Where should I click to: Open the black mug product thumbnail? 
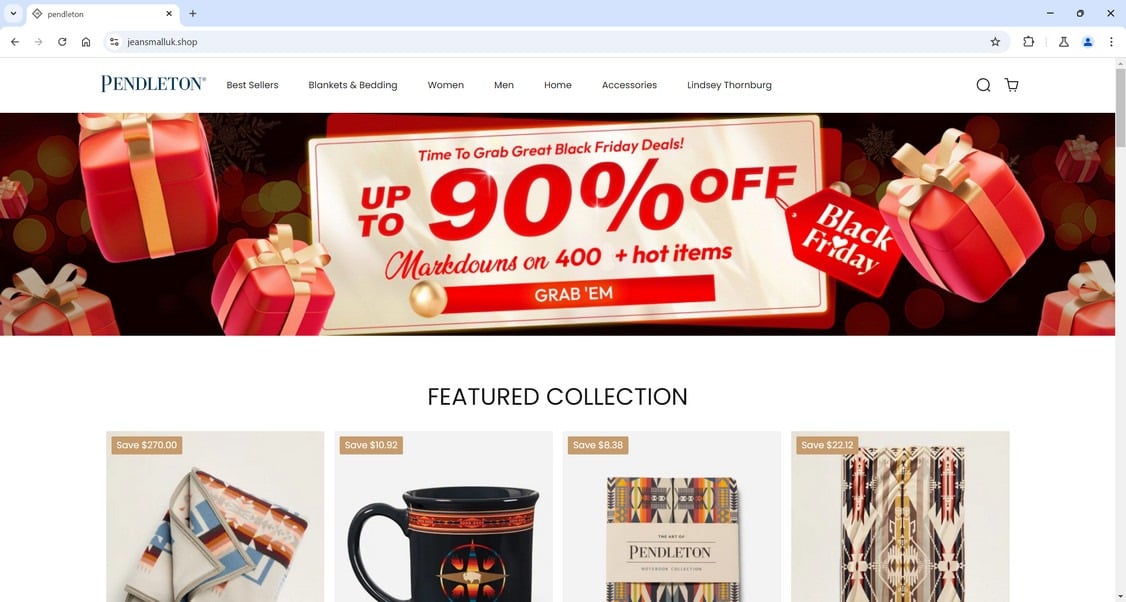click(x=443, y=517)
